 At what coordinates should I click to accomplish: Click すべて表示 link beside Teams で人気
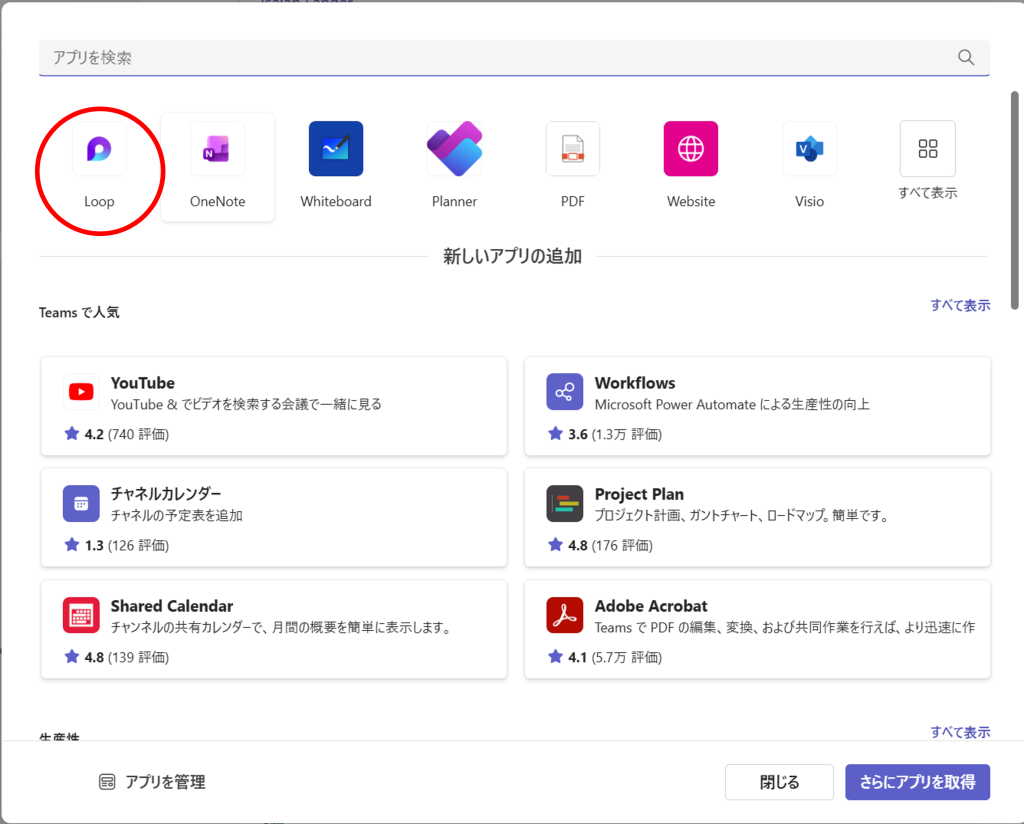(960, 306)
